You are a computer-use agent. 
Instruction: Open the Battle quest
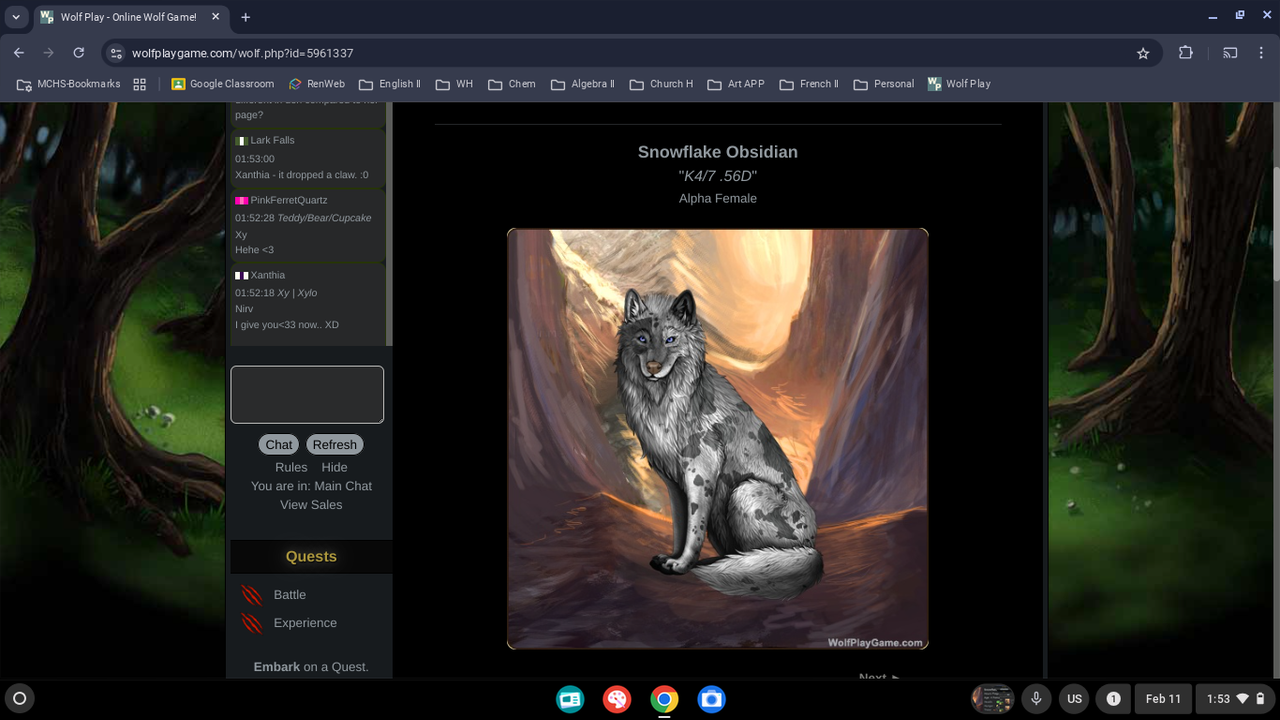click(x=290, y=595)
